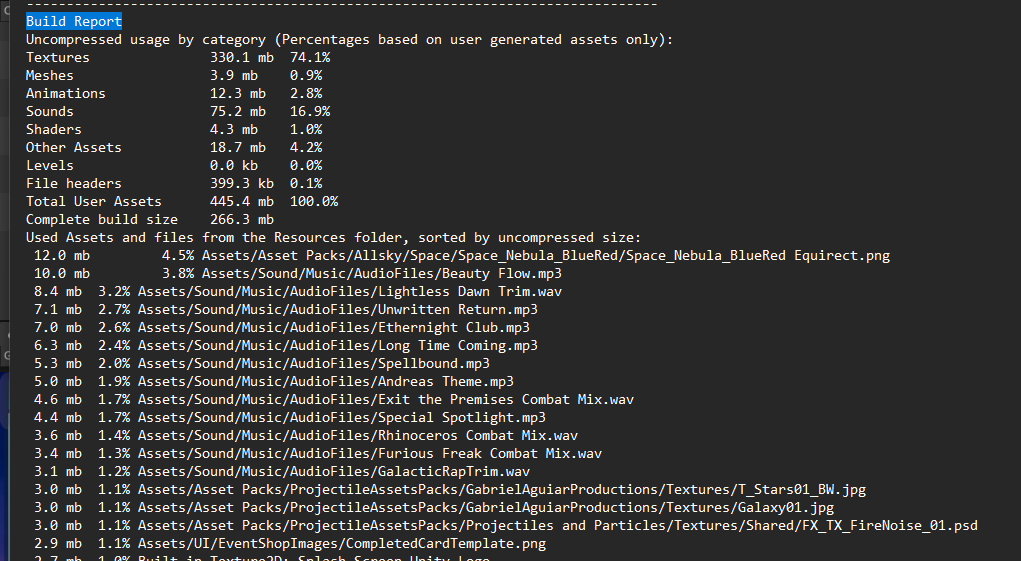Viewport: 1021px width, 561px height.
Task: Click the Textures 330.1 mb line
Action: [x=177, y=57]
